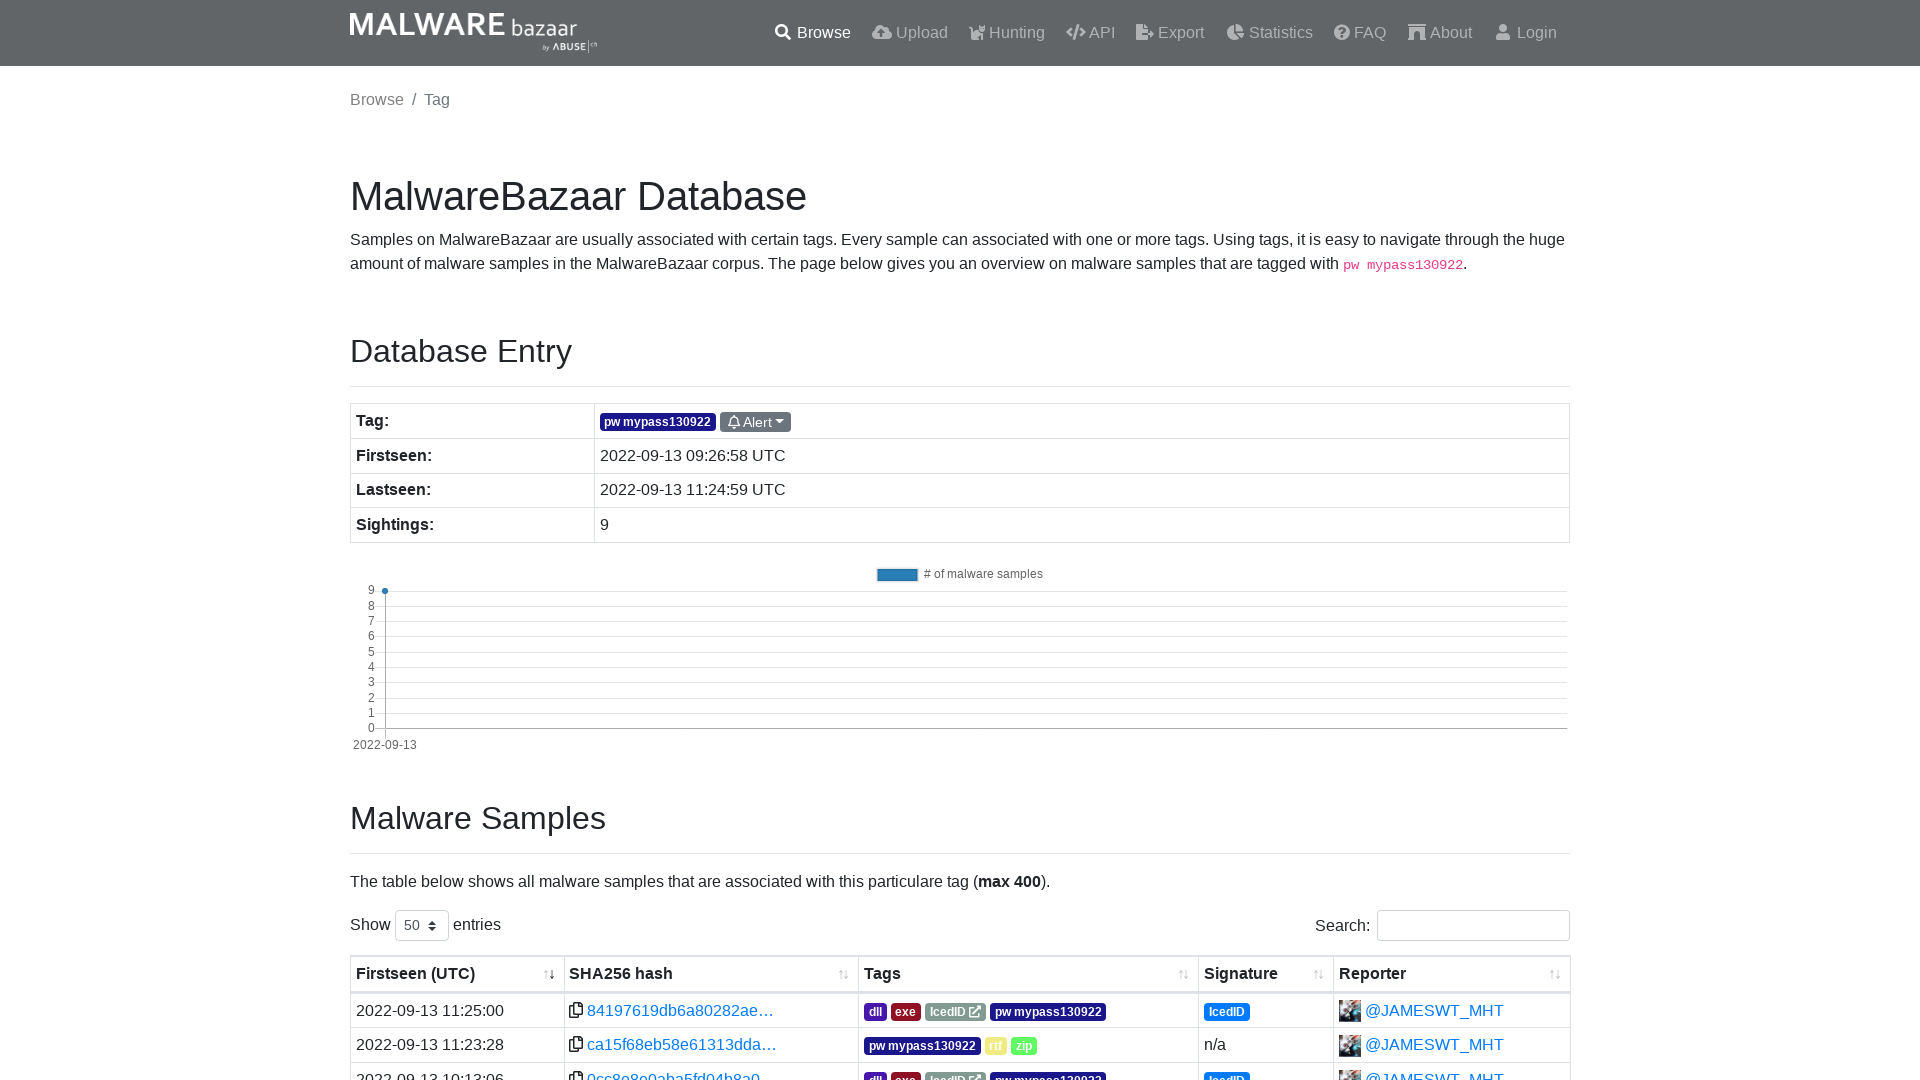Change the Show entries count dropdown

[421, 925]
